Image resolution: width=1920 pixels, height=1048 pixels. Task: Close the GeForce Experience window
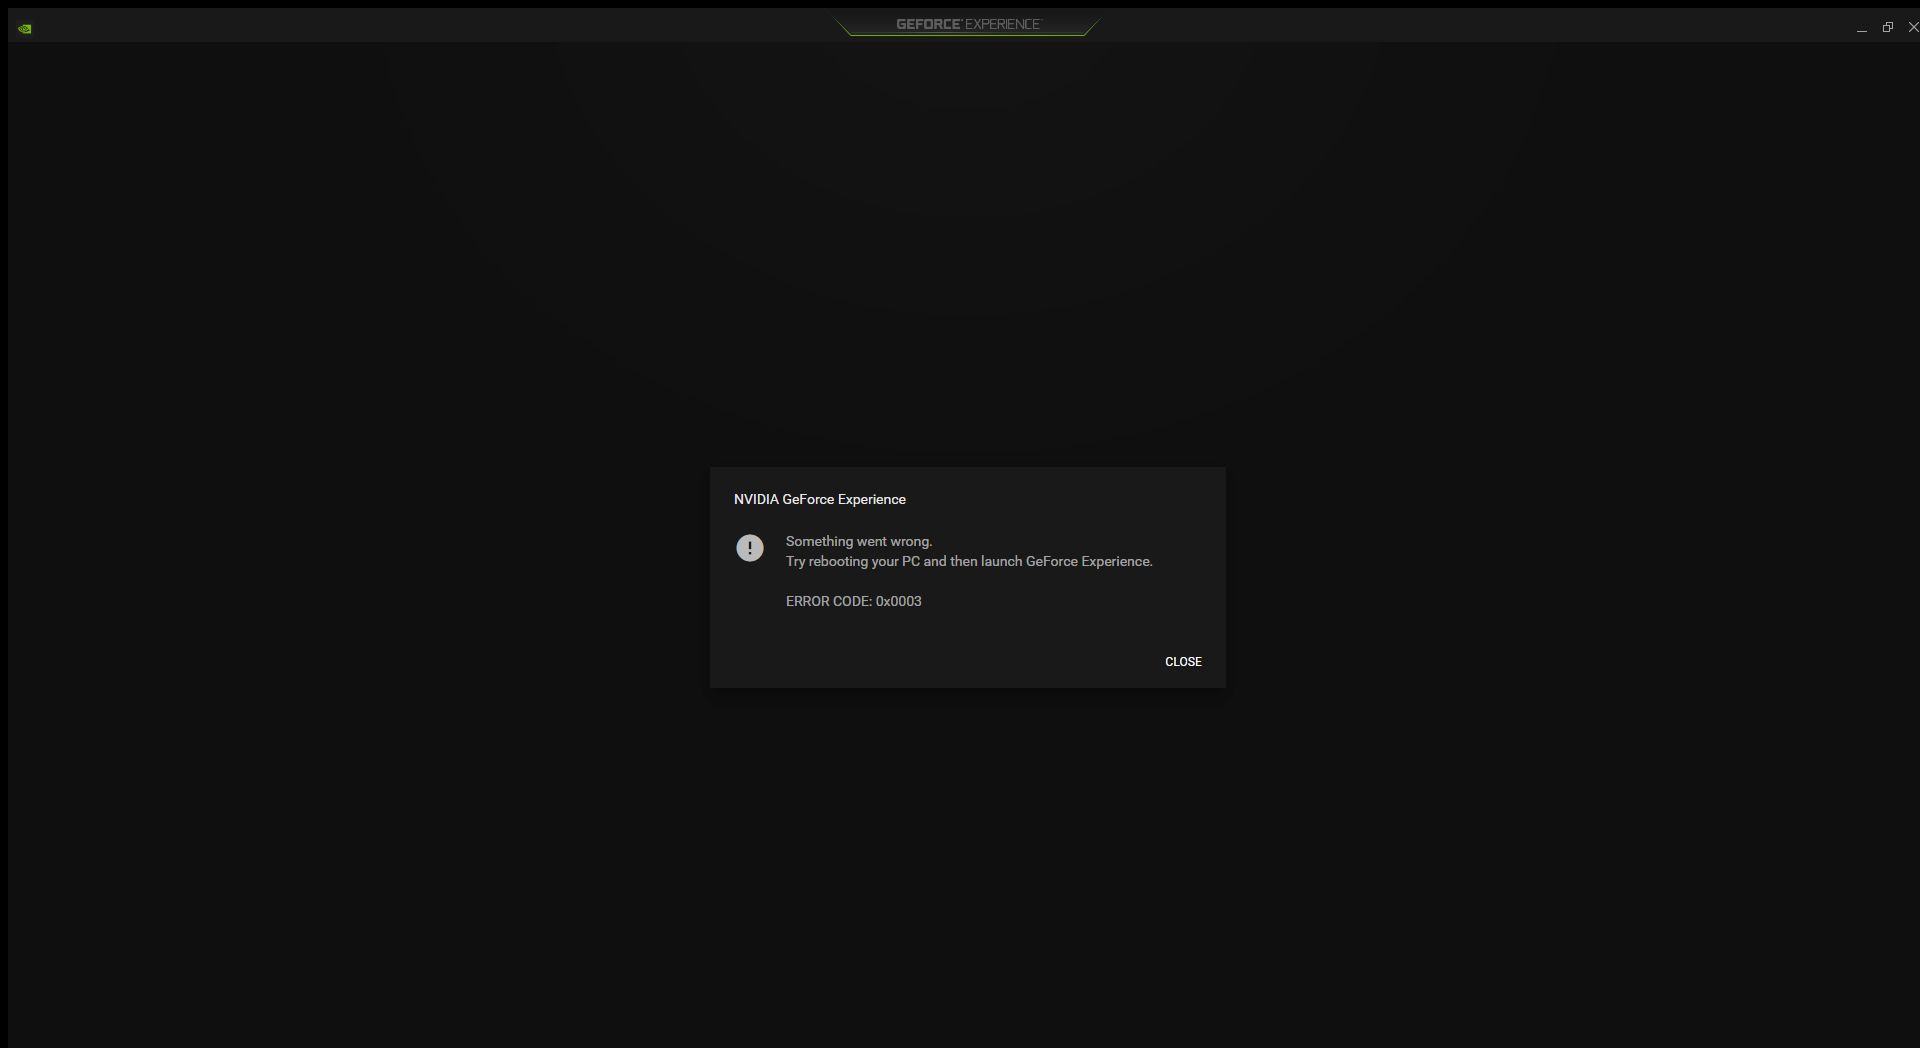(x=1913, y=27)
